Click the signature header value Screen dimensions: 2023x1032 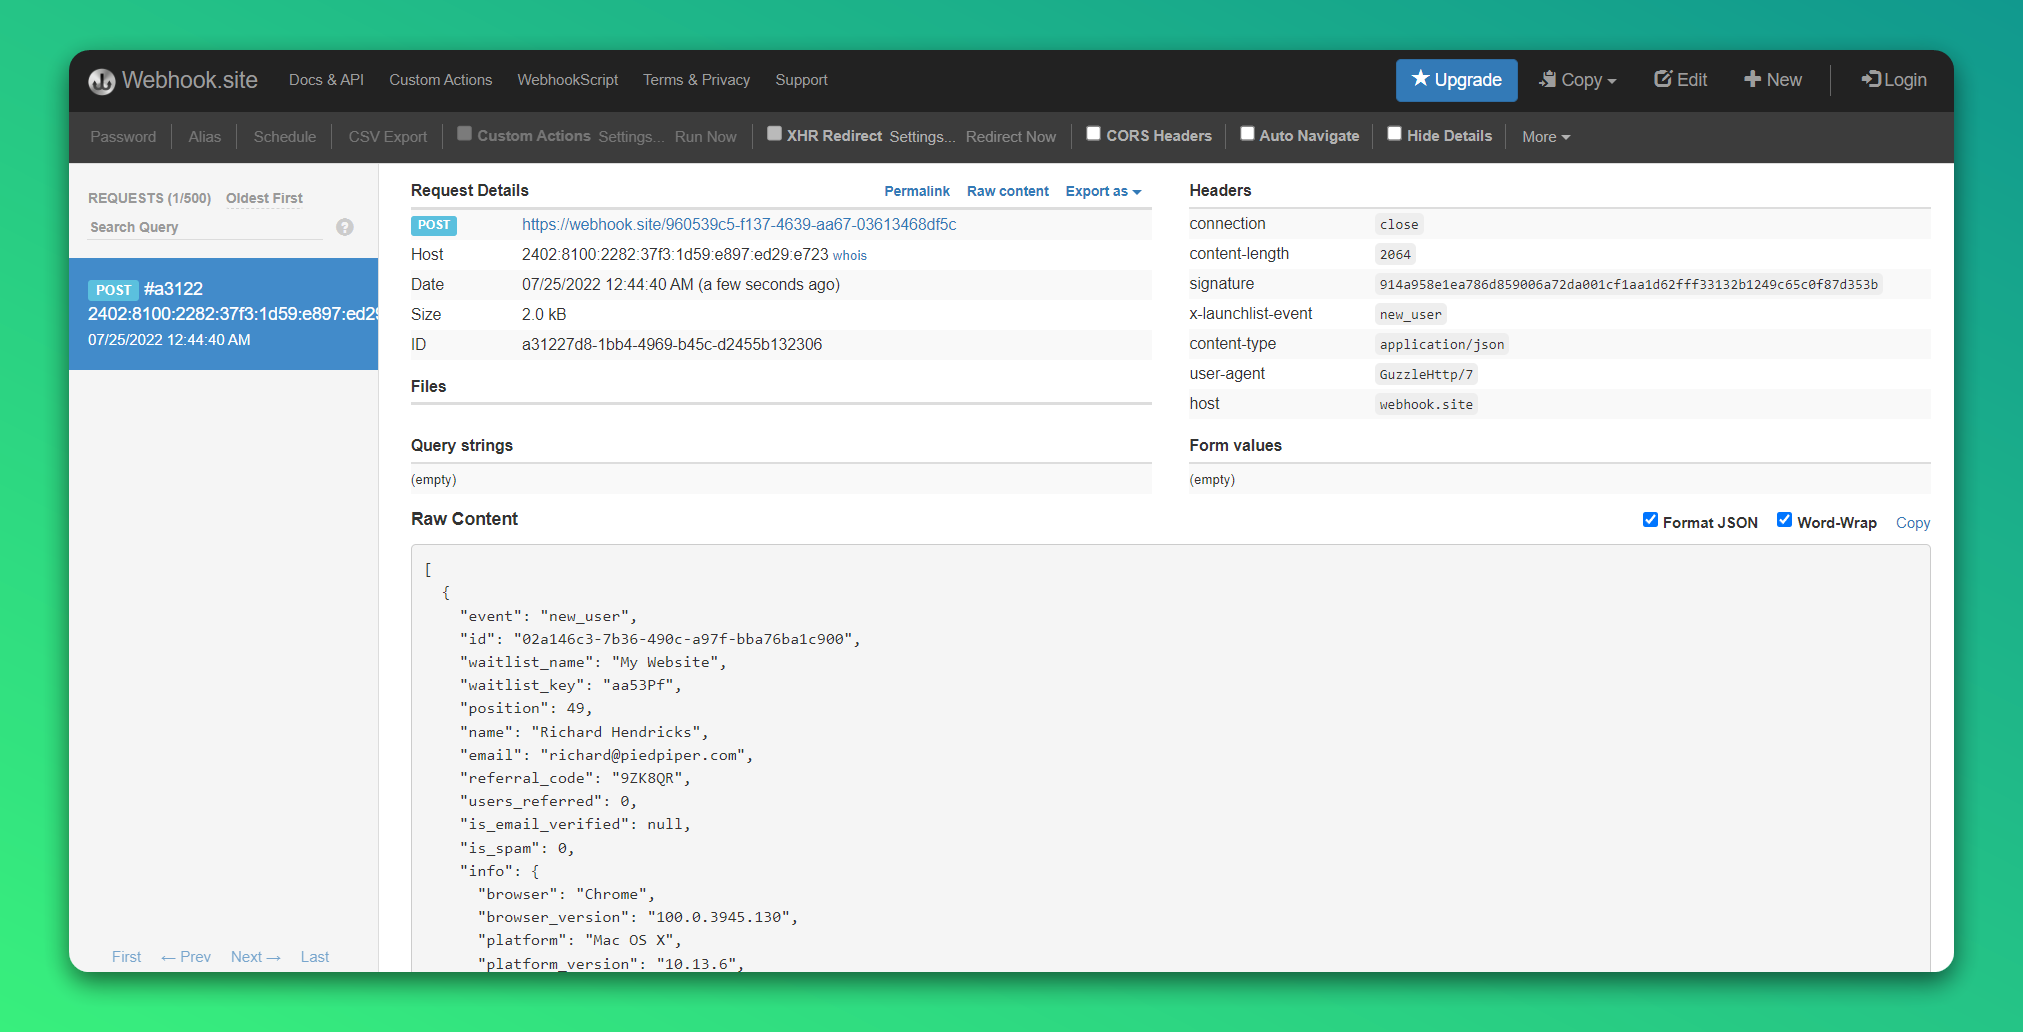tap(1628, 285)
